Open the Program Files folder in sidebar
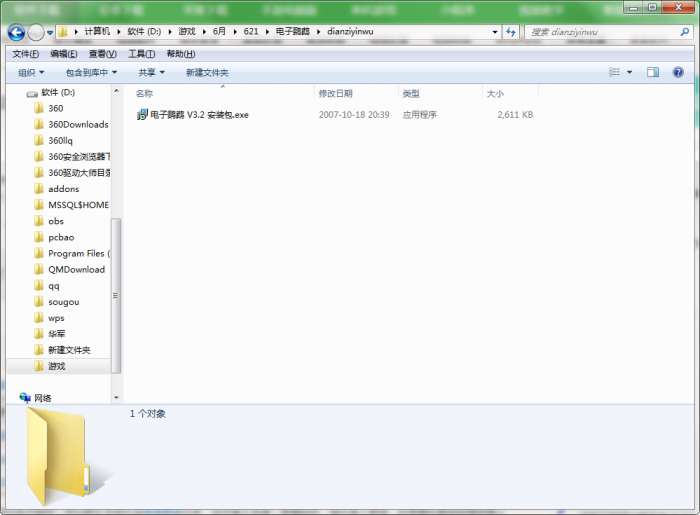This screenshot has height=515, width=700. (x=79, y=253)
